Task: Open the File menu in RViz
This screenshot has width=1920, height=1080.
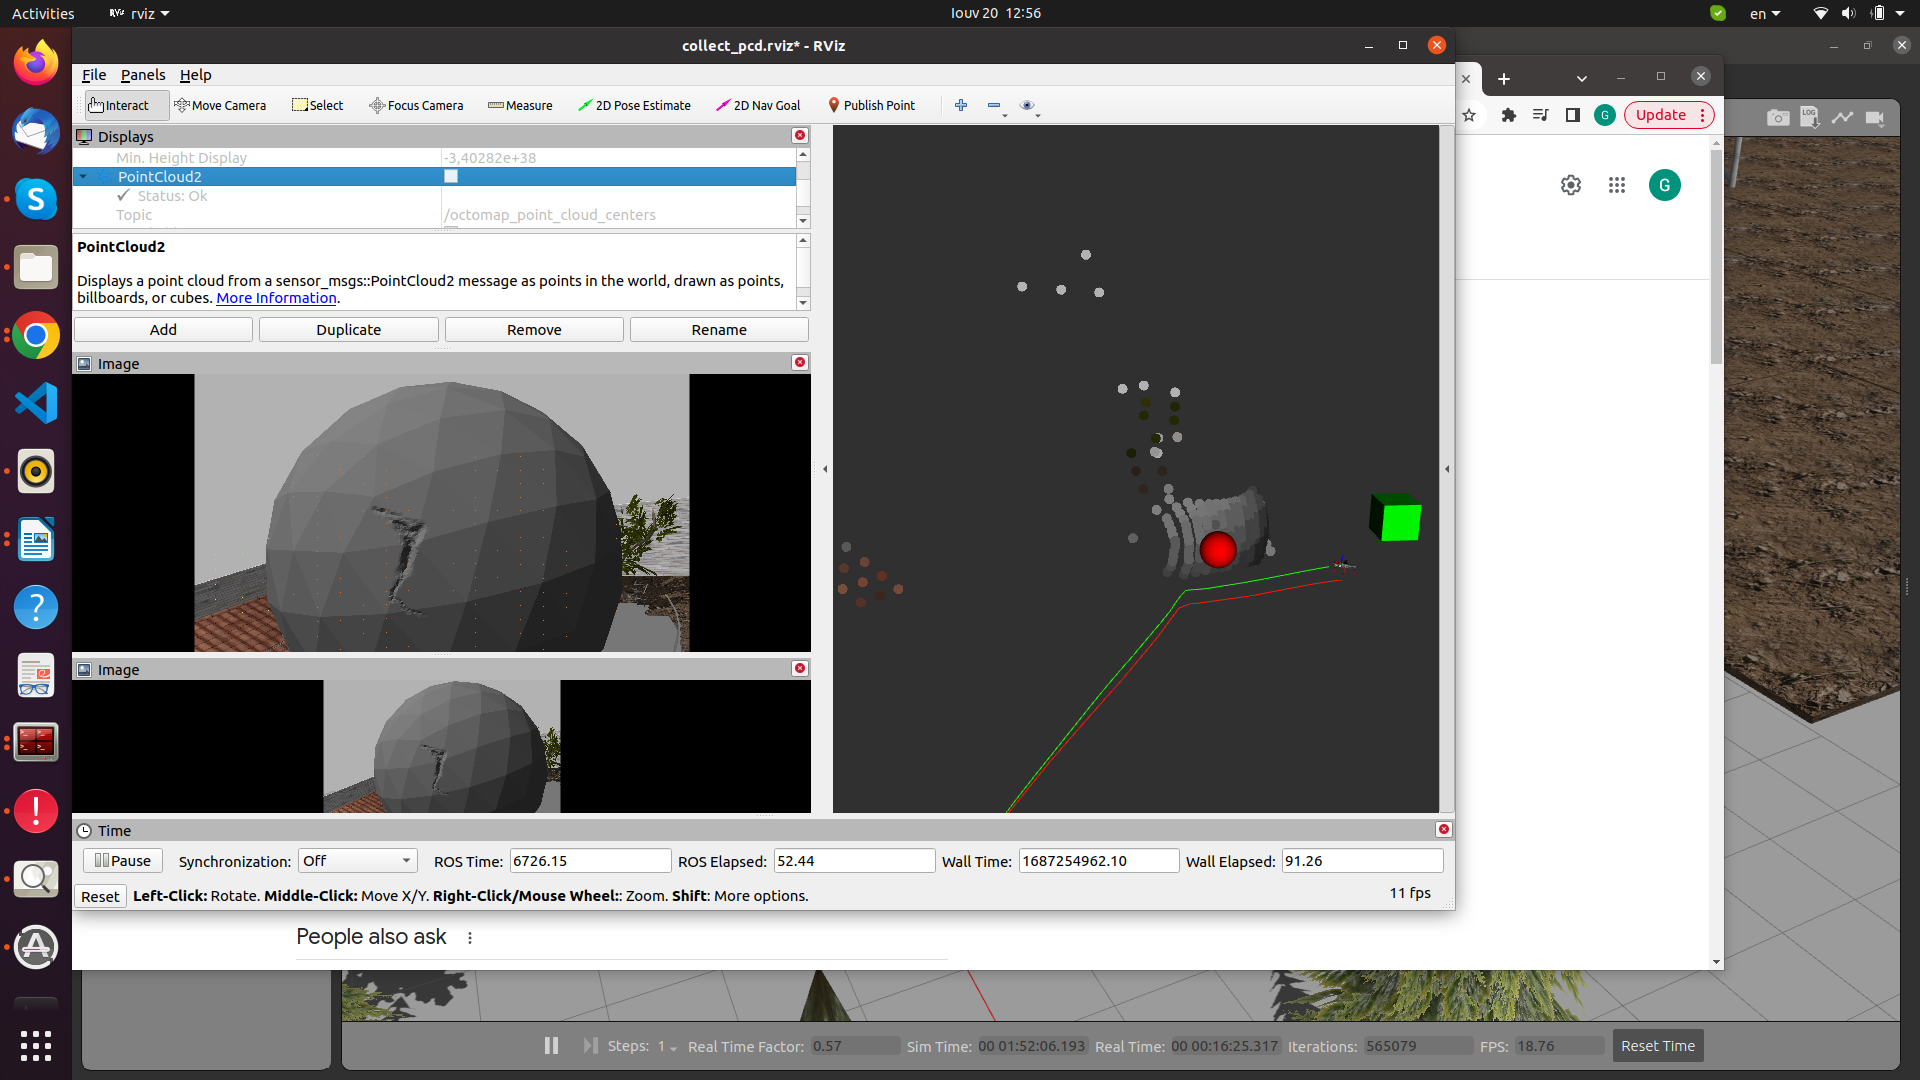Action: pyautogui.click(x=93, y=75)
